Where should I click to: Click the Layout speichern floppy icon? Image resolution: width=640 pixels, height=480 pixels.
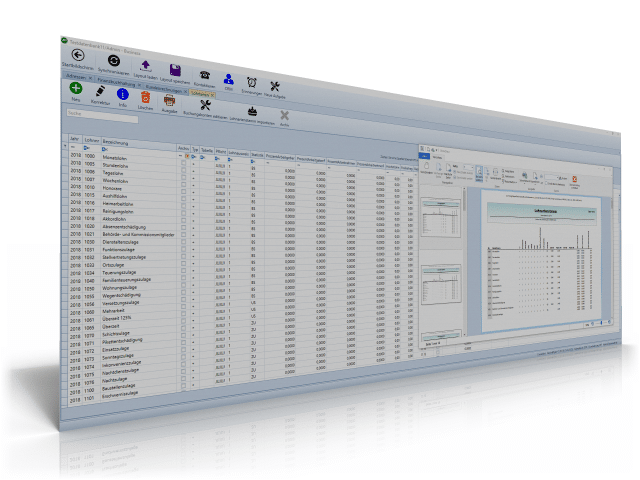[x=176, y=70]
